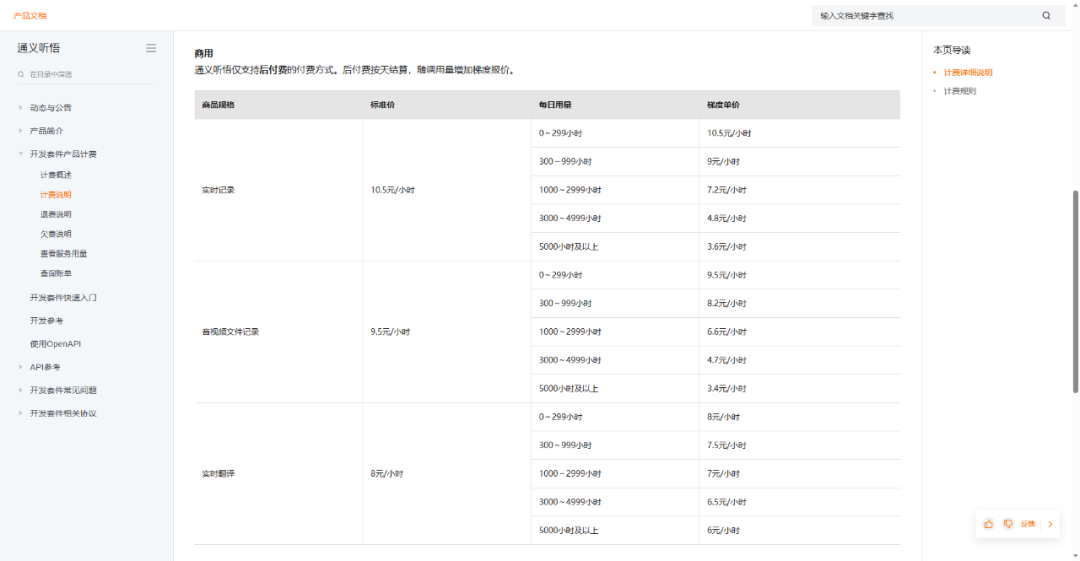Click the 产品简介 sidebar label
This screenshot has height=561, width=1080.
[46, 130]
